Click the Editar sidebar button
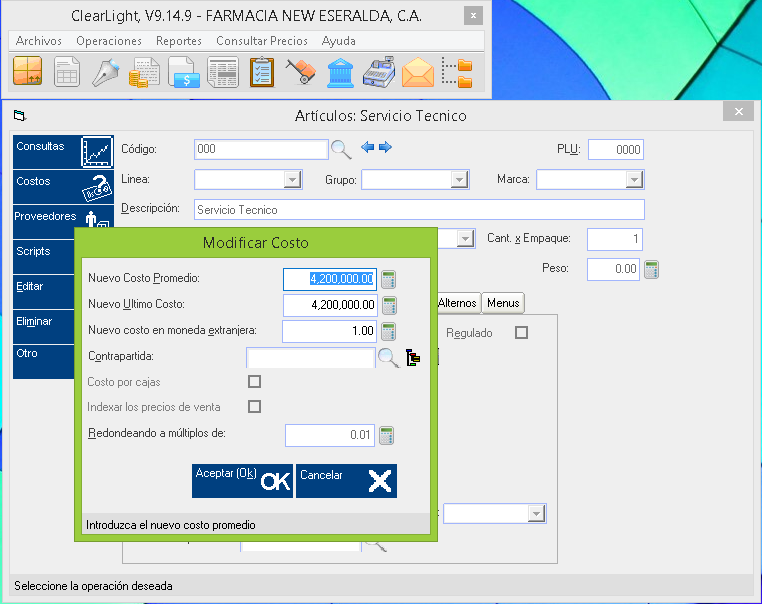 pos(44,292)
